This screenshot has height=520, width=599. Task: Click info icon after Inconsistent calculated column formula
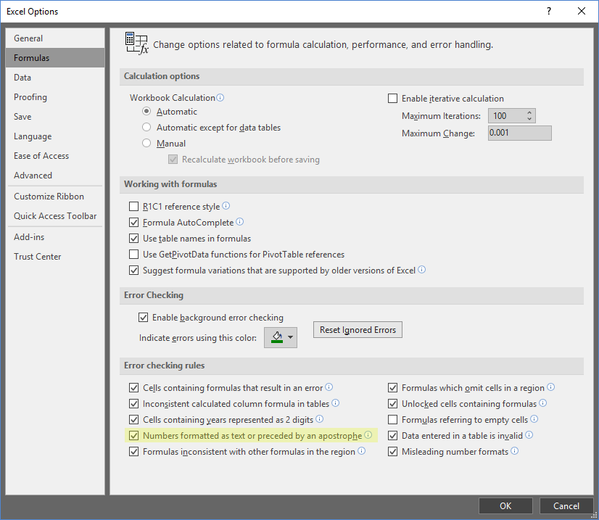click(335, 403)
